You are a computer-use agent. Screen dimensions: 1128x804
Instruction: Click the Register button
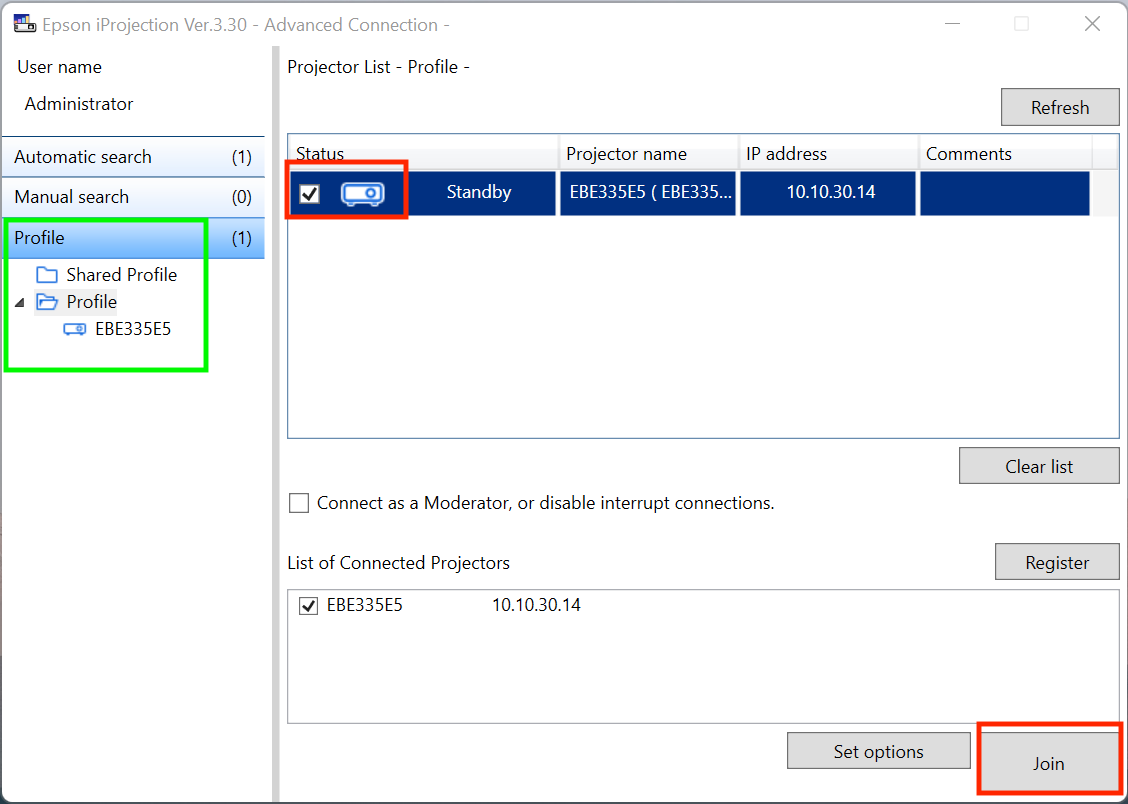[x=1057, y=562]
